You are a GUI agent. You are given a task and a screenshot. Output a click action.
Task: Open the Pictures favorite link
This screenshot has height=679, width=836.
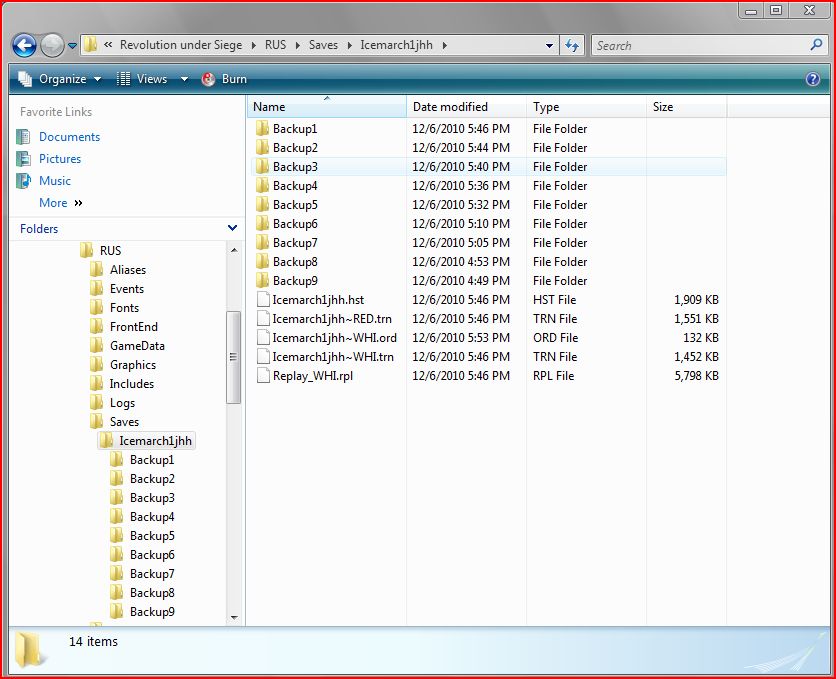pyautogui.click(x=60, y=159)
